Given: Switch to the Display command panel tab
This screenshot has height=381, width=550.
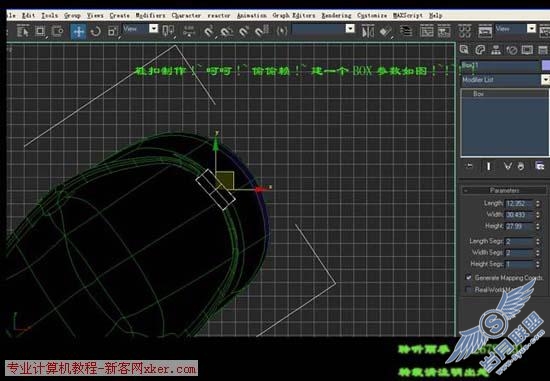Looking at the screenshot, I should click(527, 50).
